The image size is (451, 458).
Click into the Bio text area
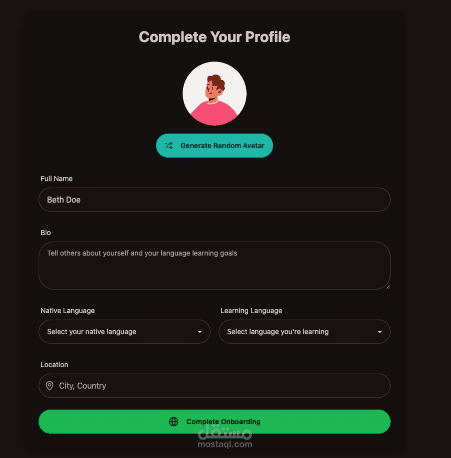pyautogui.click(x=215, y=266)
